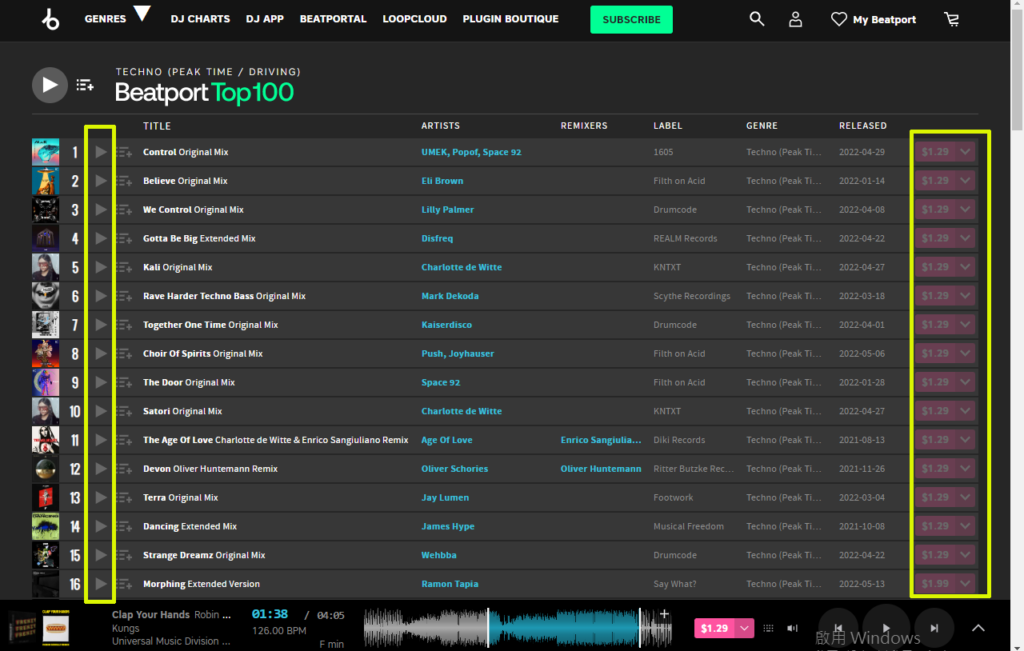Expand purchase options for The Door

[x=965, y=382]
